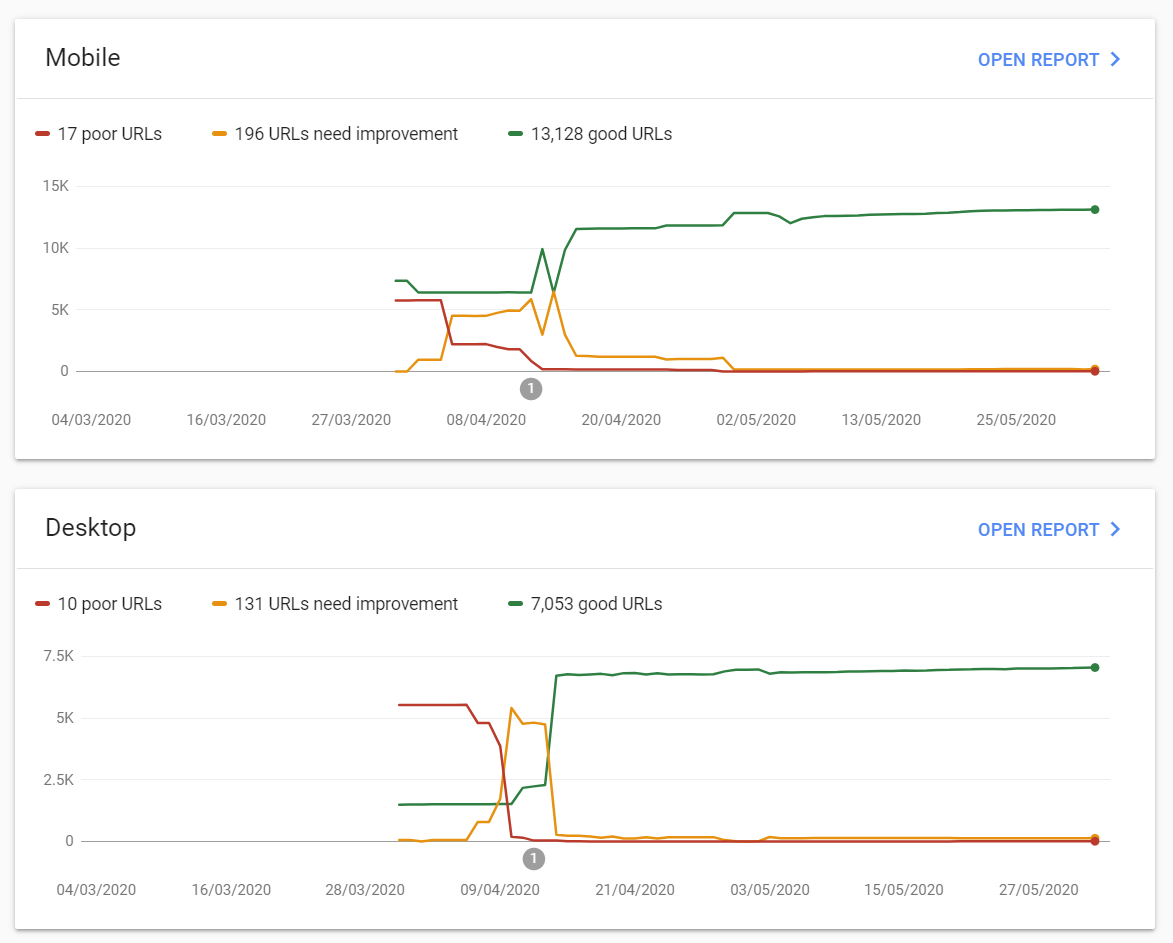Click the orange swatch next to 131 URLs need improvement
This screenshot has height=943, width=1173.
219,603
